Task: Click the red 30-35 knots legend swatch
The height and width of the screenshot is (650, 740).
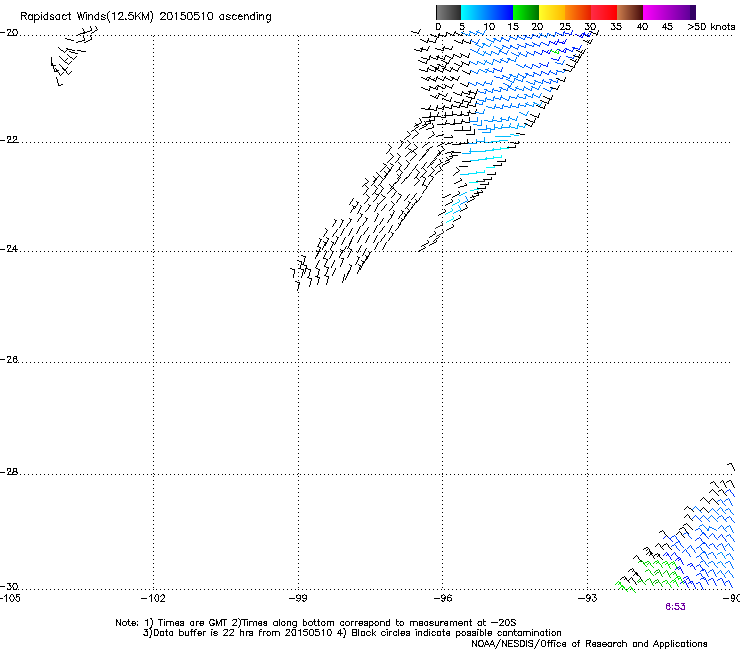Action: point(604,12)
